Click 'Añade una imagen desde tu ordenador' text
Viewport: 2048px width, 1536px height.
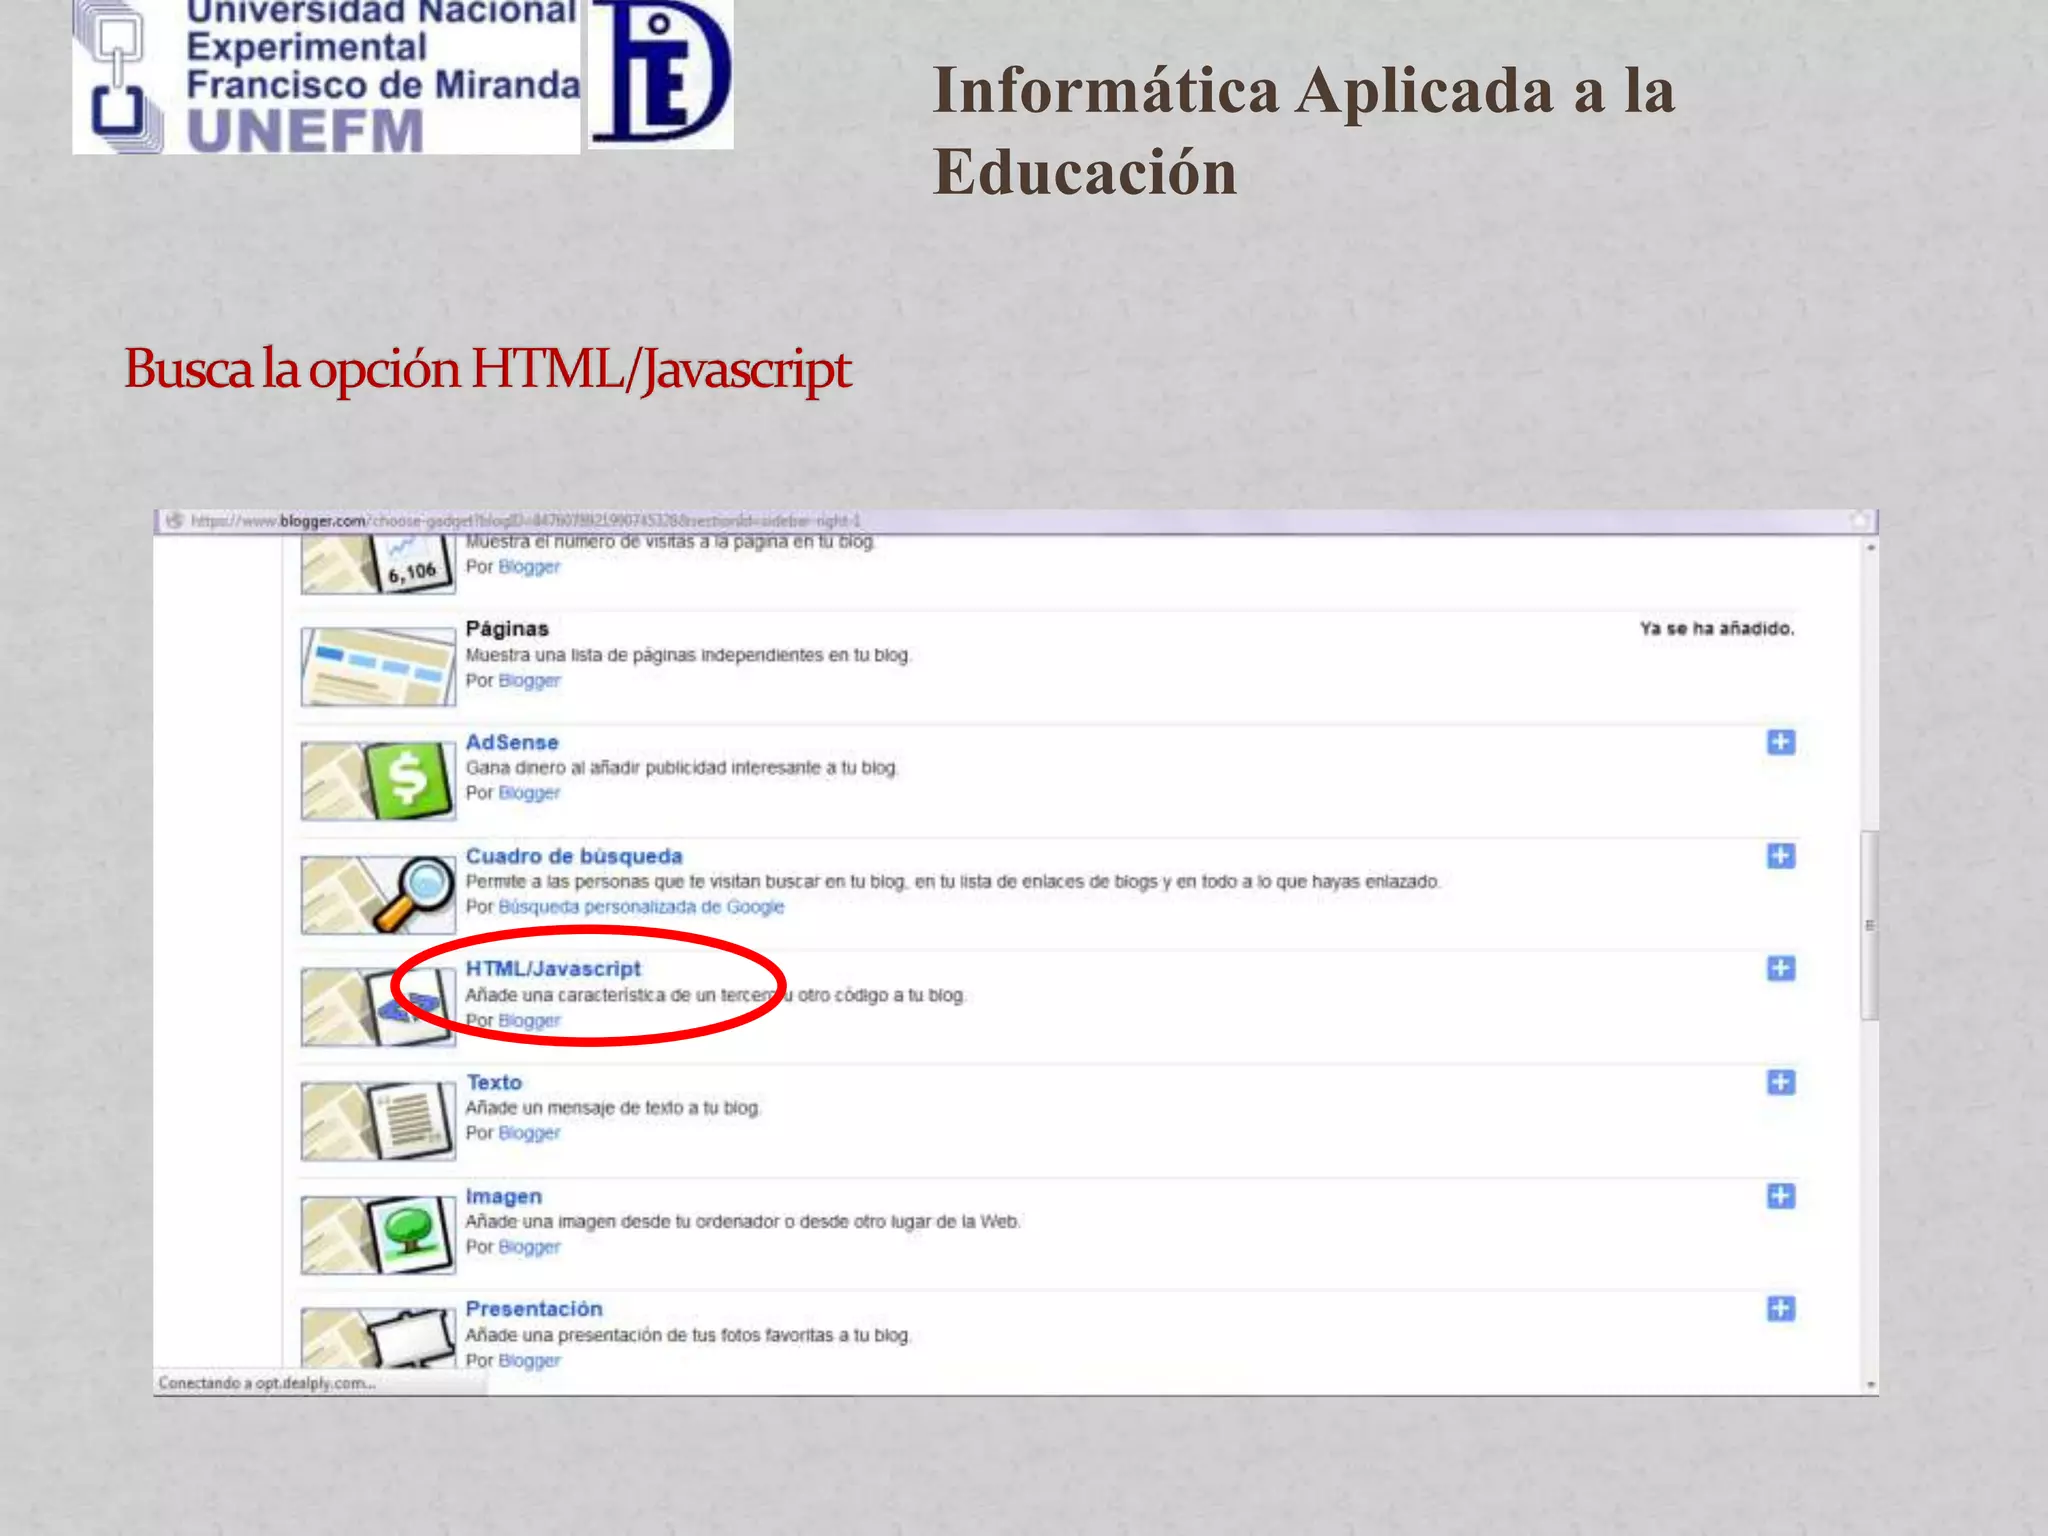[x=743, y=1222]
